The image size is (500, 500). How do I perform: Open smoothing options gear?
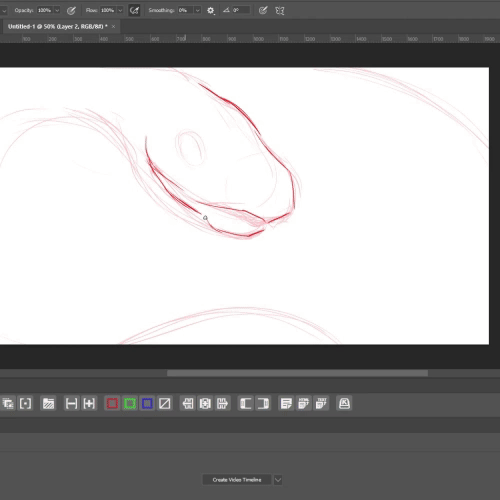[210, 11]
